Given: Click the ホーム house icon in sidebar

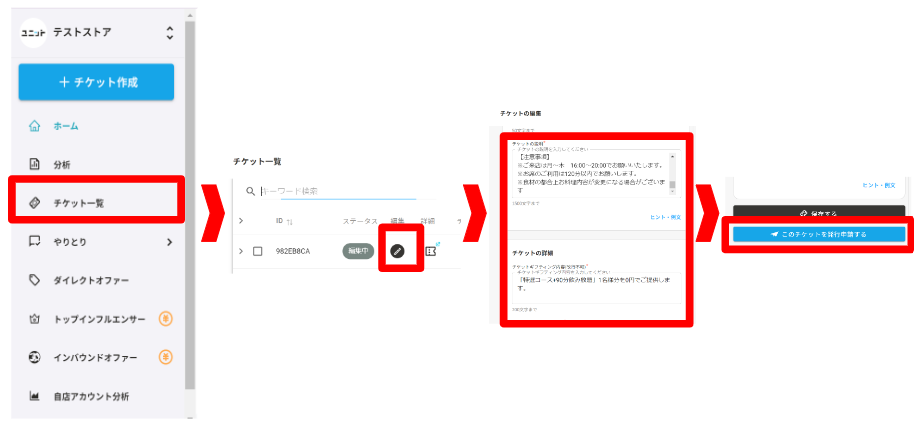Looking at the screenshot, I should [x=34, y=126].
